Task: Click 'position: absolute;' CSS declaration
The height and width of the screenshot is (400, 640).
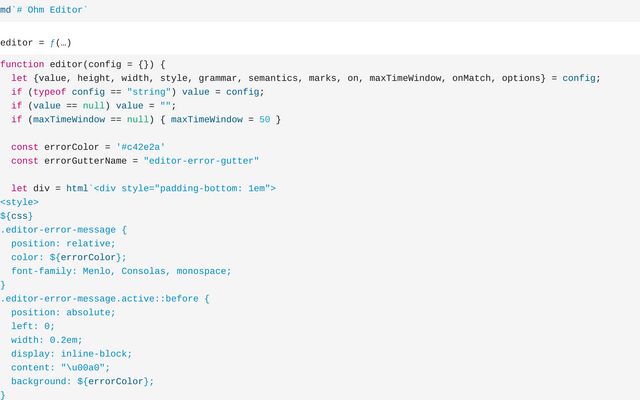Action: point(63,313)
